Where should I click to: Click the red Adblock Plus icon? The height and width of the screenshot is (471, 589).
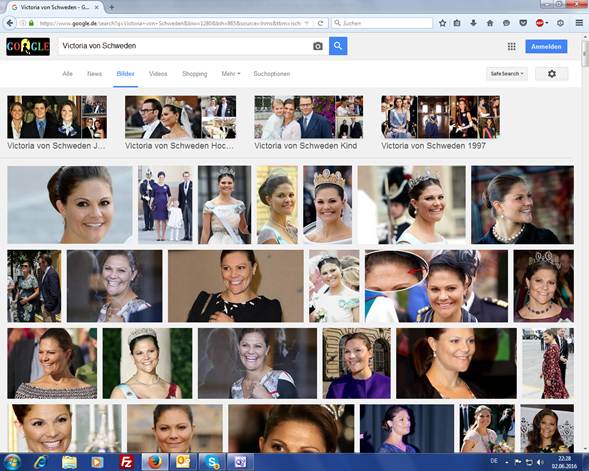point(539,23)
